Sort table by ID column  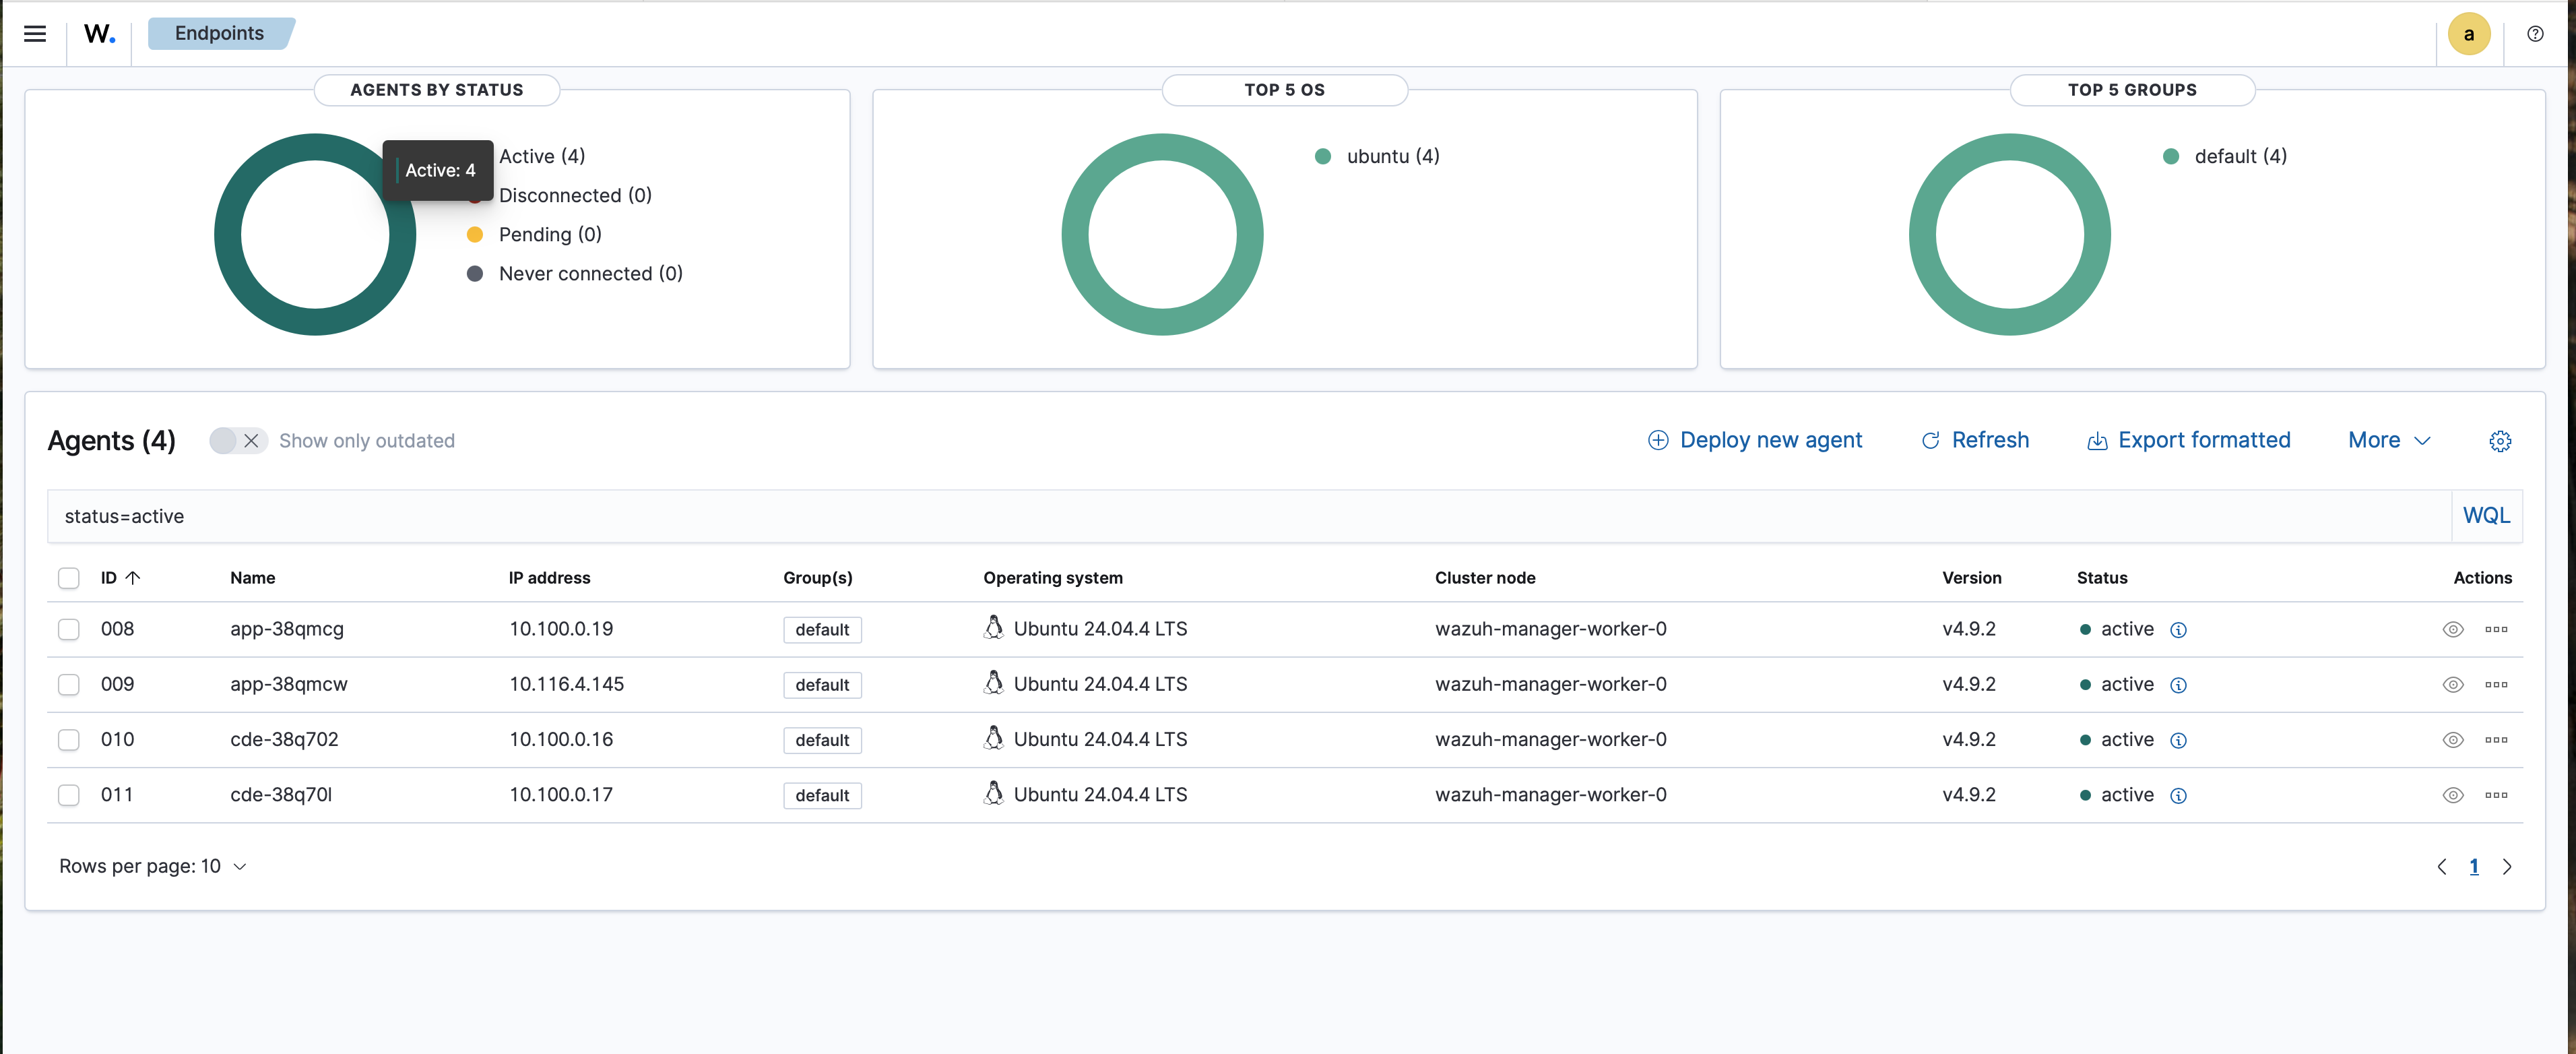tap(120, 578)
